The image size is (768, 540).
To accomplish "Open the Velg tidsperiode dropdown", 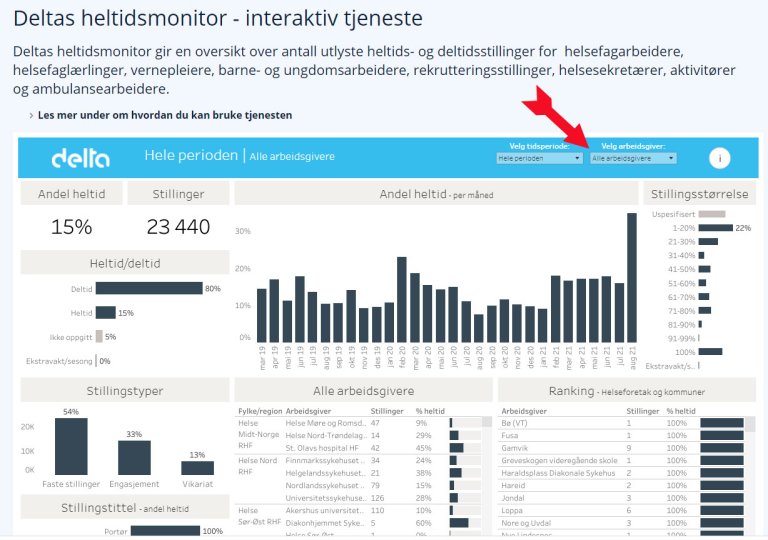I will [x=539, y=158].
